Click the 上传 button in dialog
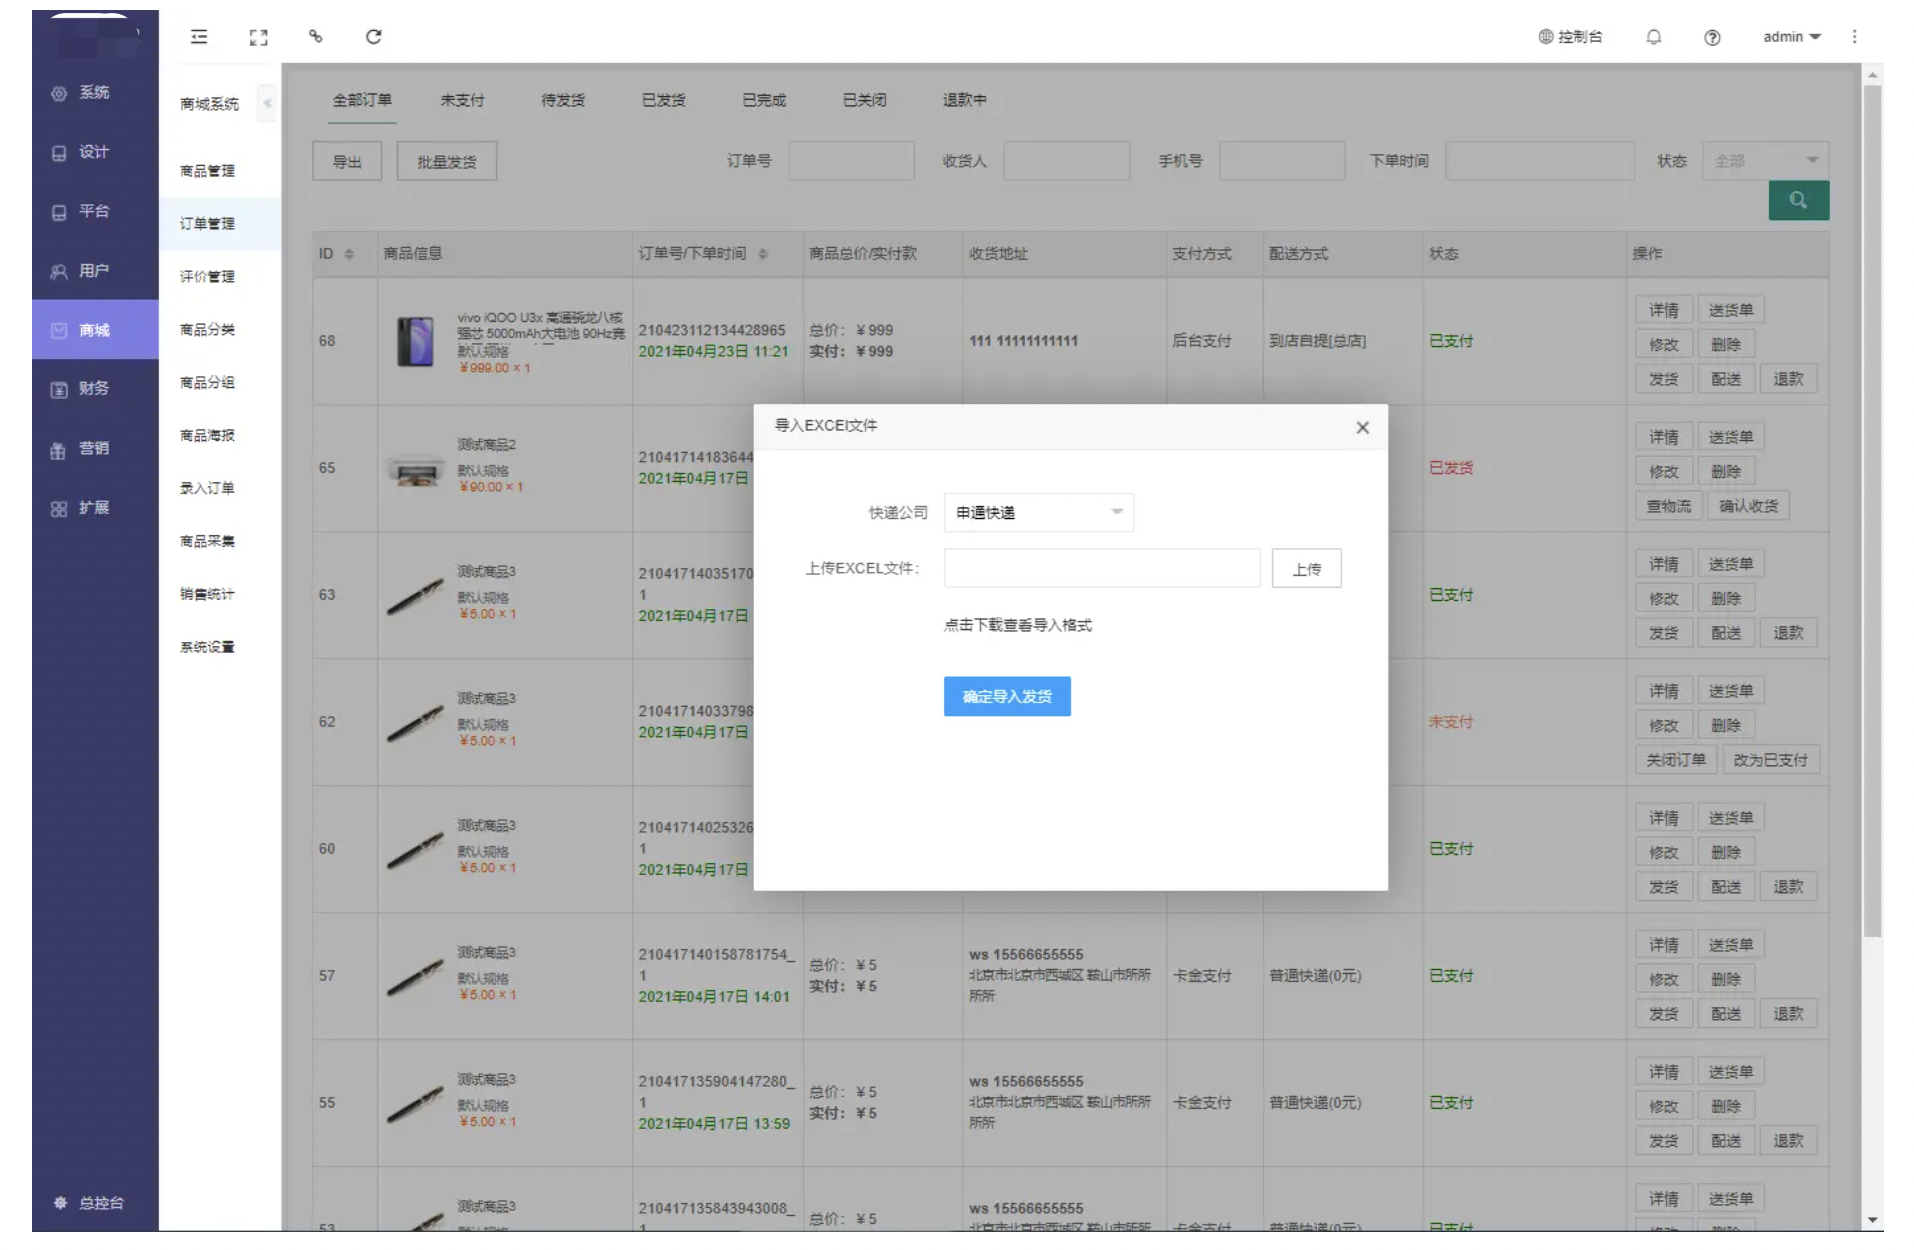 (x=1306, y=568)
